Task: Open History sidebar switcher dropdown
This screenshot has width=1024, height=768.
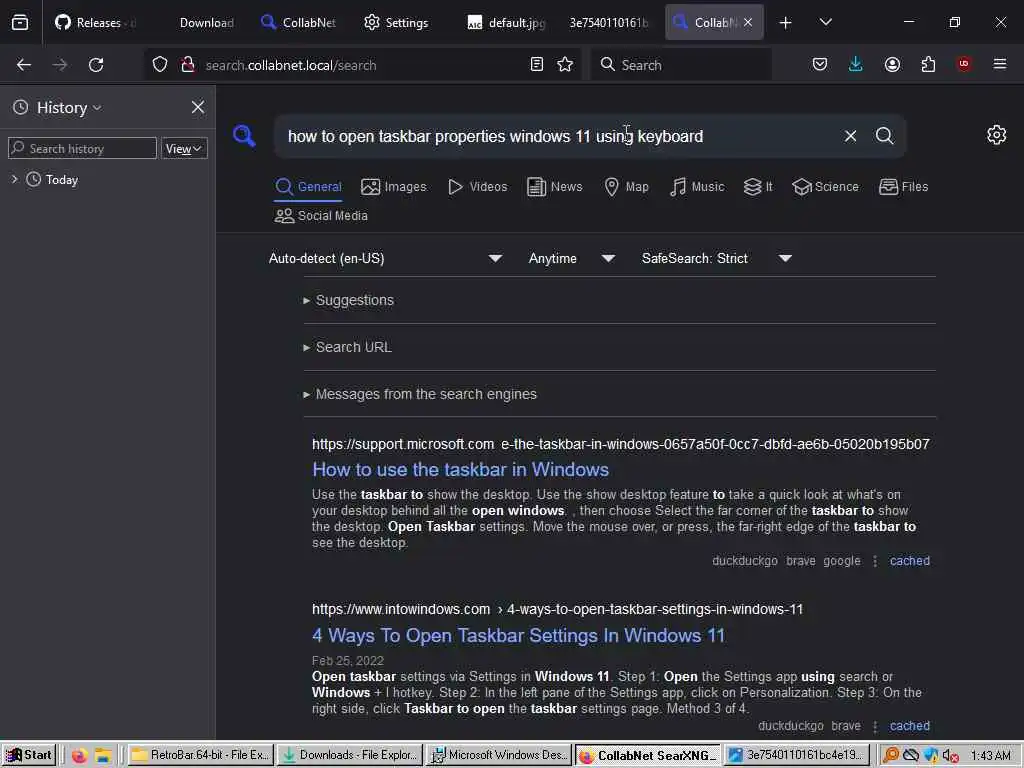Action: pos(69,107)
